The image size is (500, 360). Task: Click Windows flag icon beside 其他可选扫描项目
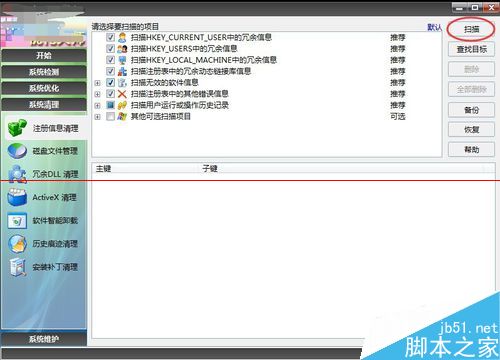[122, 116]
